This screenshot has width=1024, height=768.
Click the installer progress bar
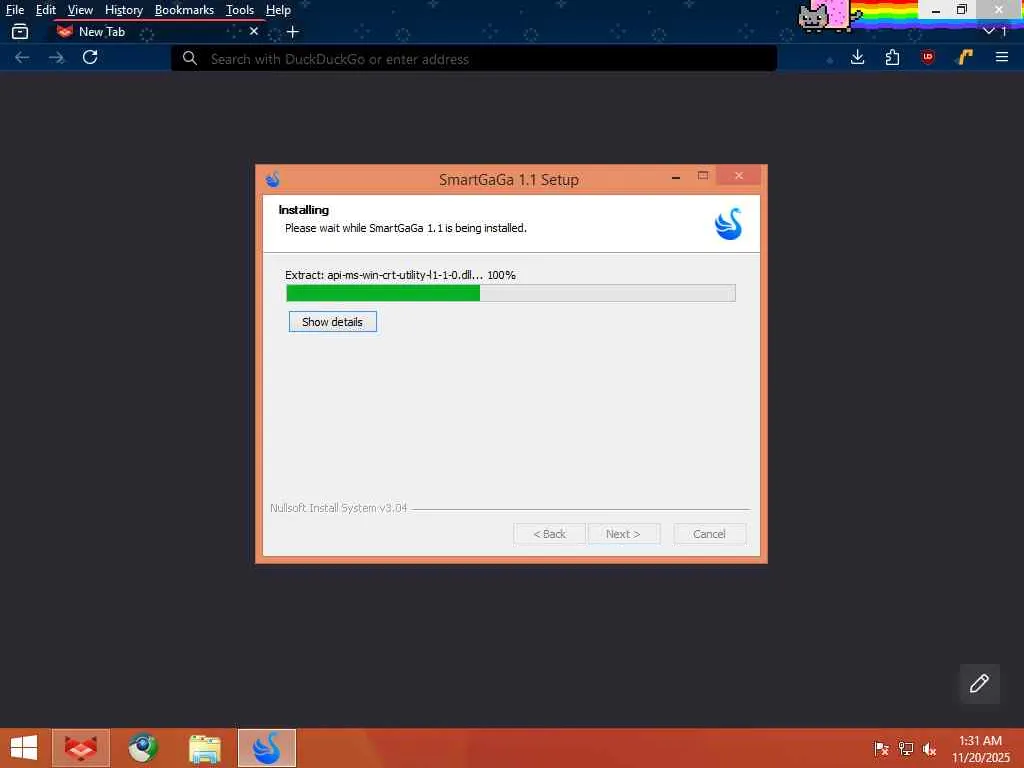[511, 293]
